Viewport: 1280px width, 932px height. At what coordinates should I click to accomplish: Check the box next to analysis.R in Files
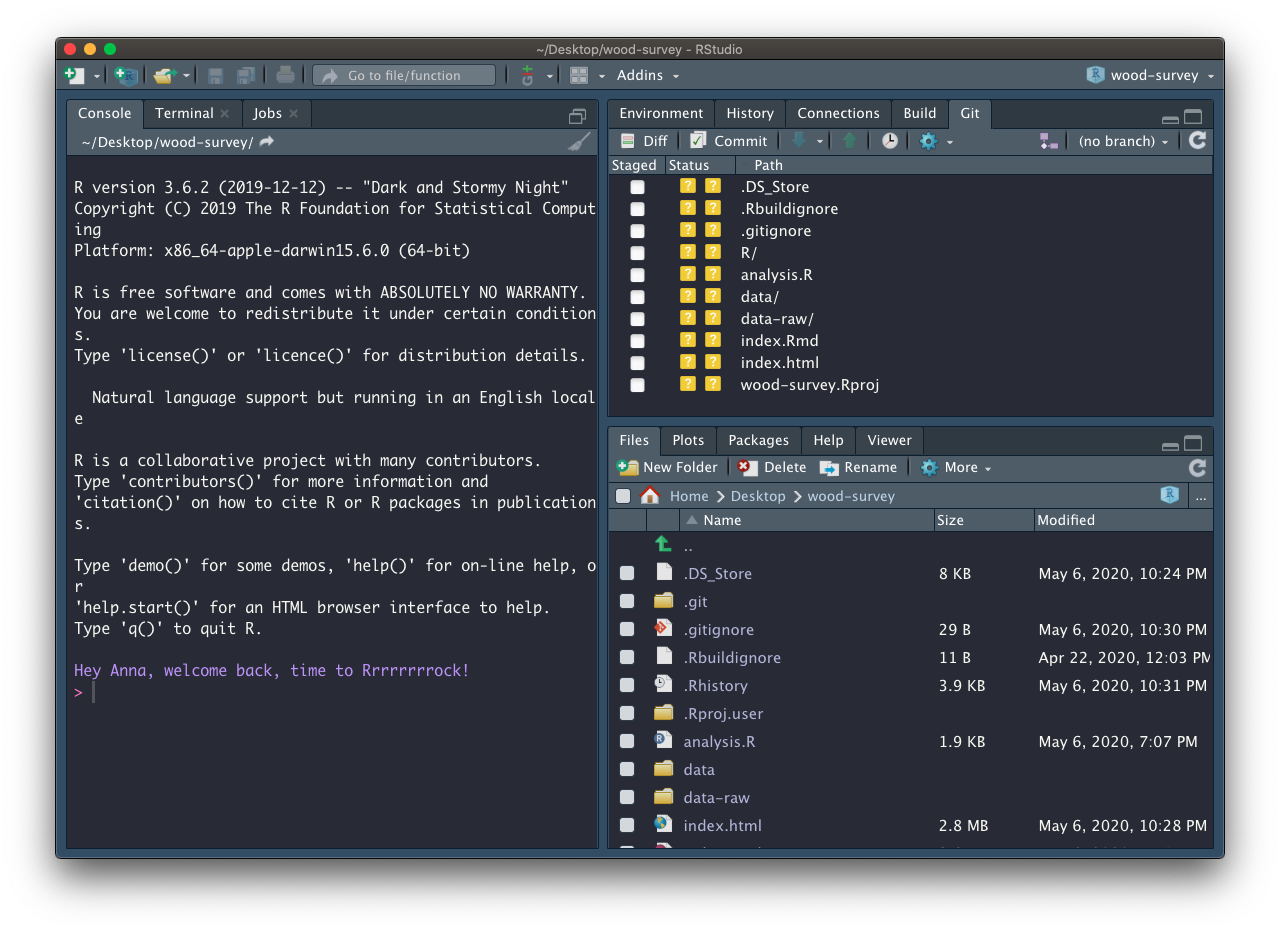click(x=627, y=741)
